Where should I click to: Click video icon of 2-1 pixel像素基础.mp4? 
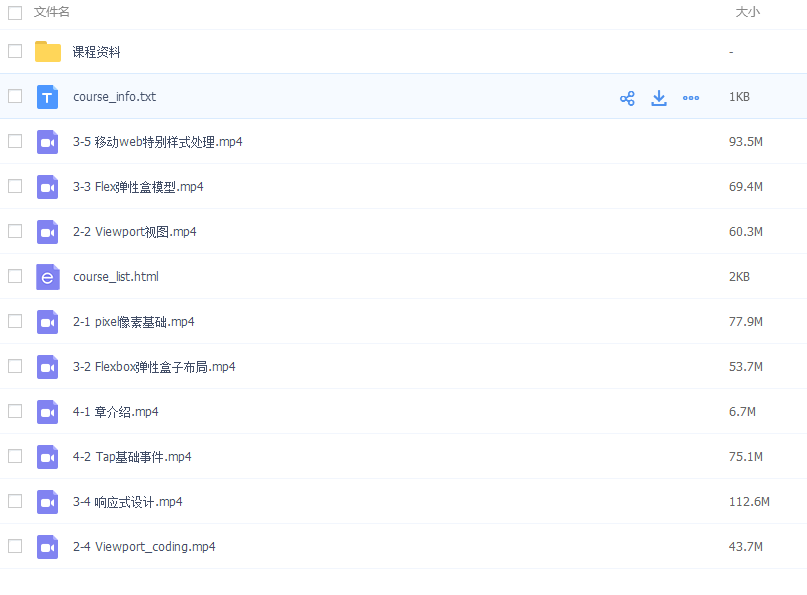(x=47, y=322)
